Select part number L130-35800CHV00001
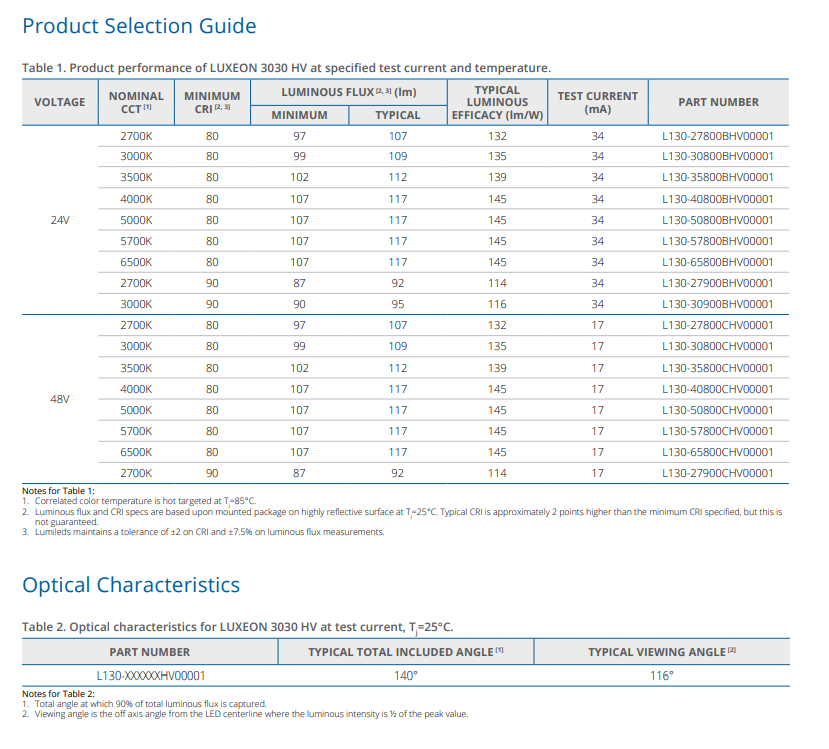 click(717, 368)
